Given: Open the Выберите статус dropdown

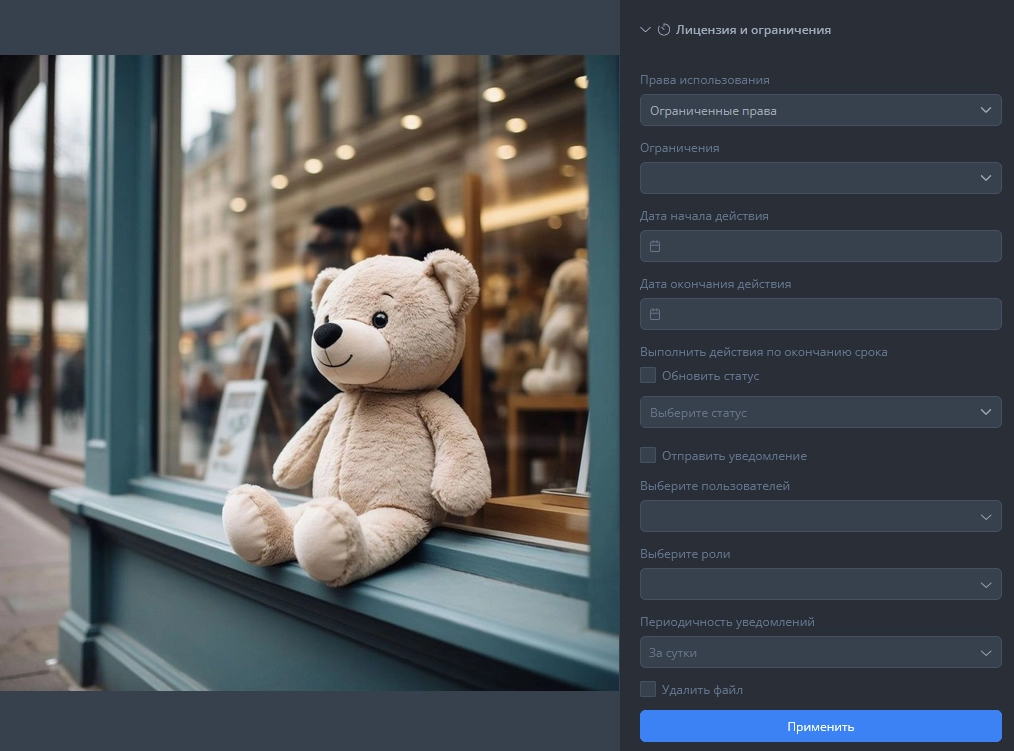Looking at the screenshot, I should point(820,412).
